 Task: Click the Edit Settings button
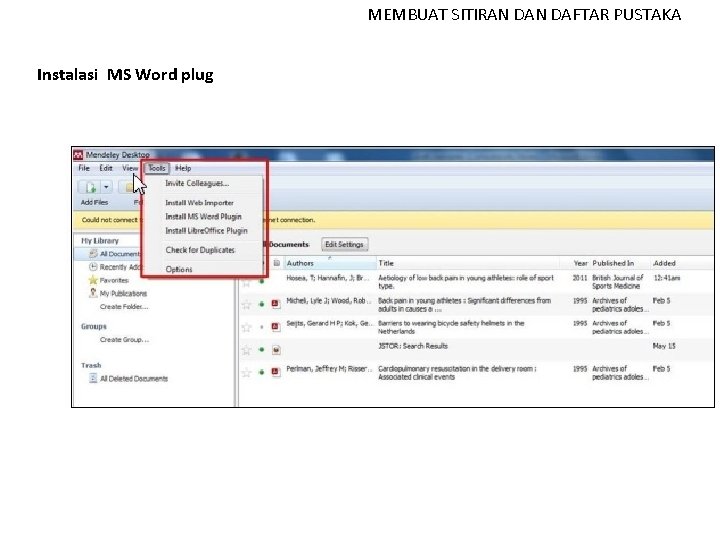tap(344, 244)
